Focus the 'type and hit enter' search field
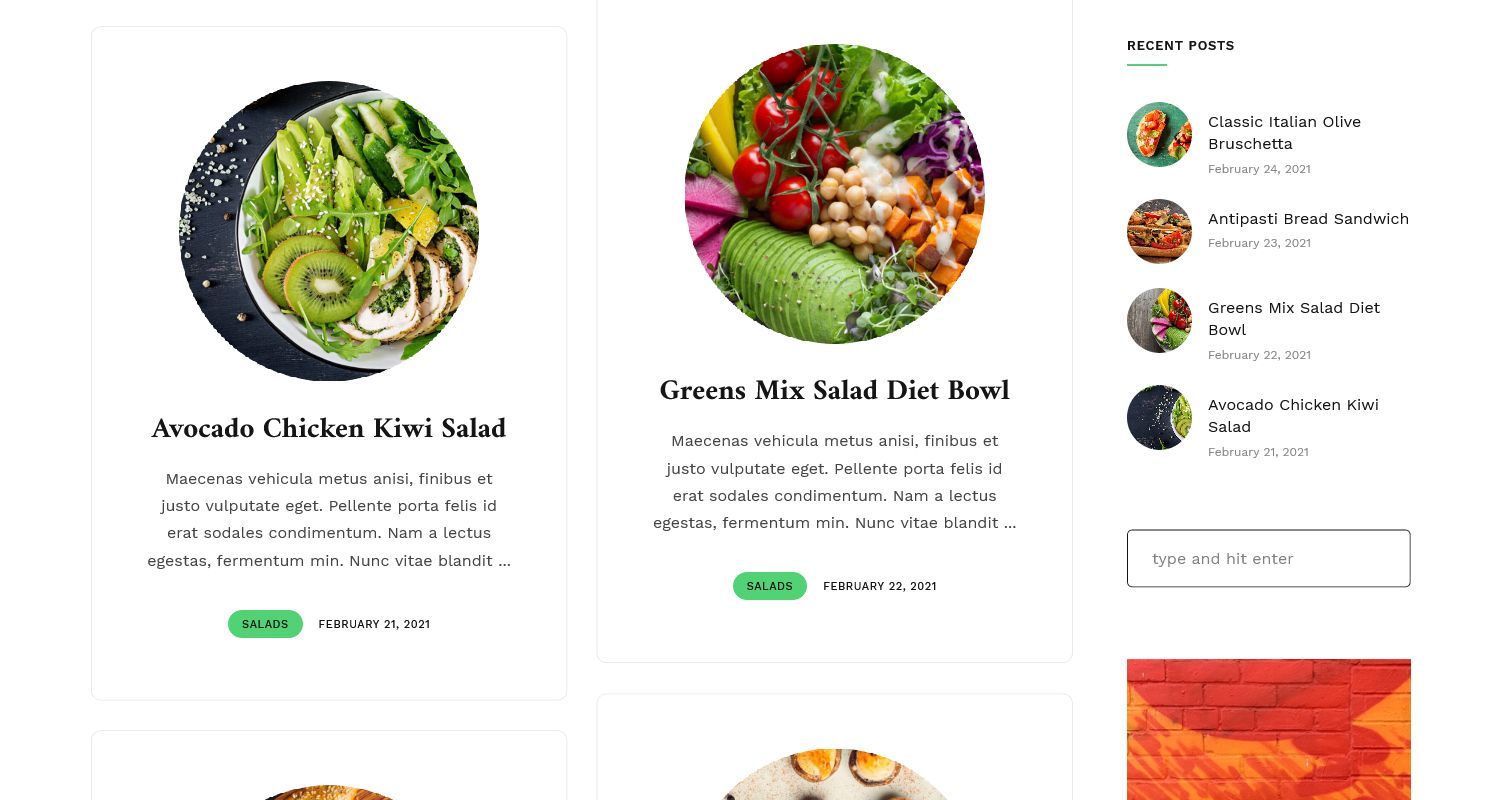The image size is (1500, 800). click(1269, 558)
